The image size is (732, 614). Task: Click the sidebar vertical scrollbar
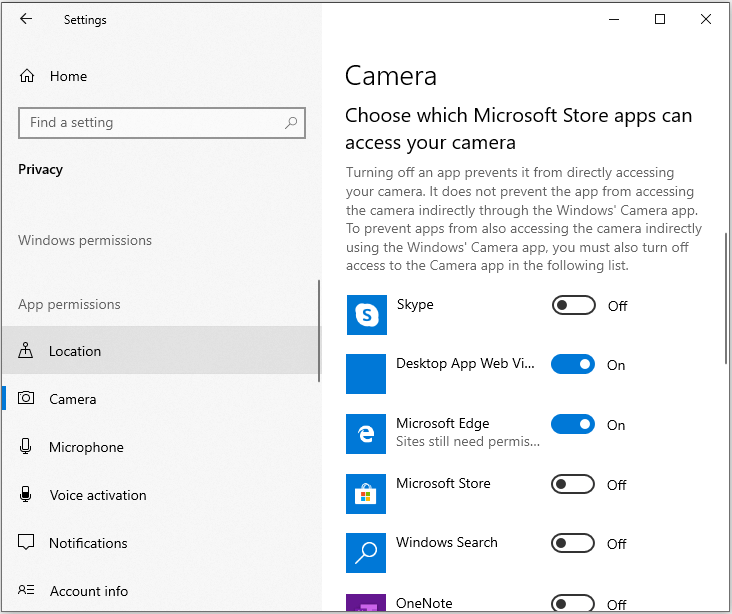pos(319,331)
